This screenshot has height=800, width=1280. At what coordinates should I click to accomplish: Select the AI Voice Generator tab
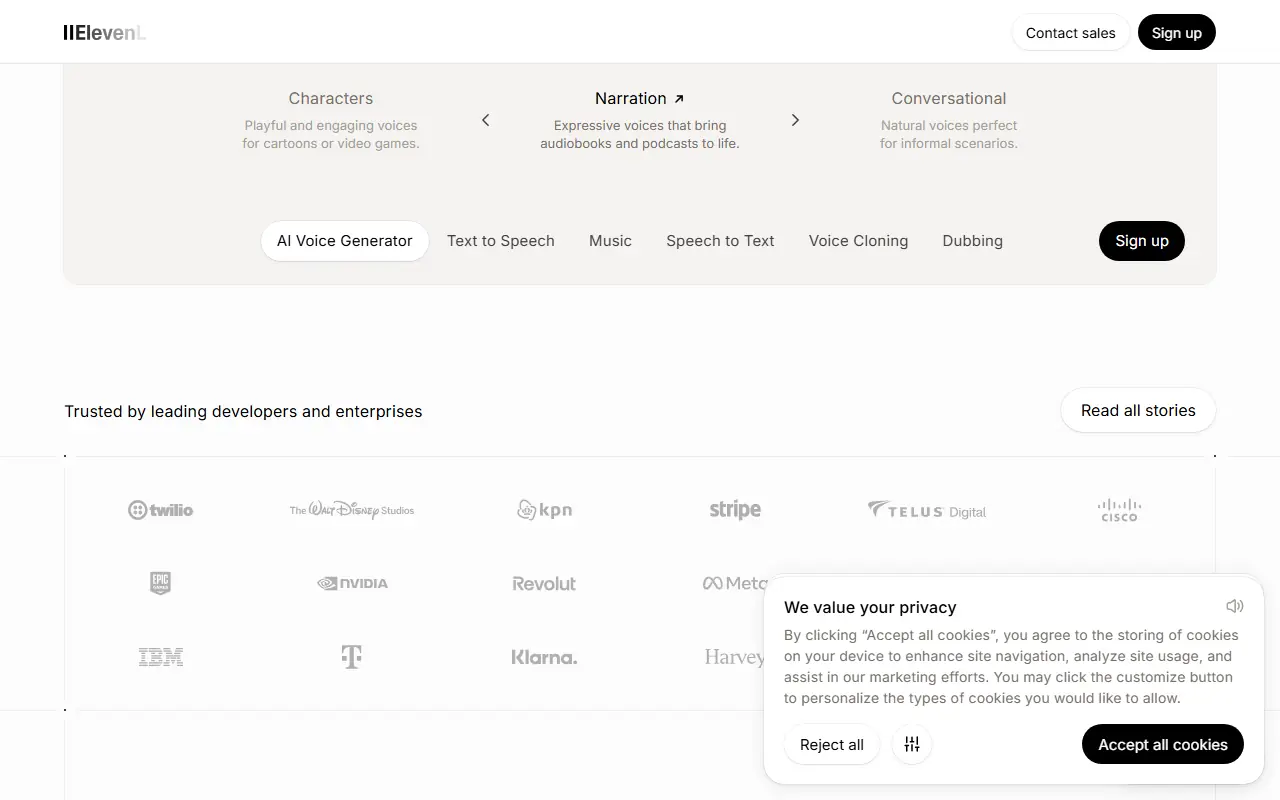tap(345, 241)
